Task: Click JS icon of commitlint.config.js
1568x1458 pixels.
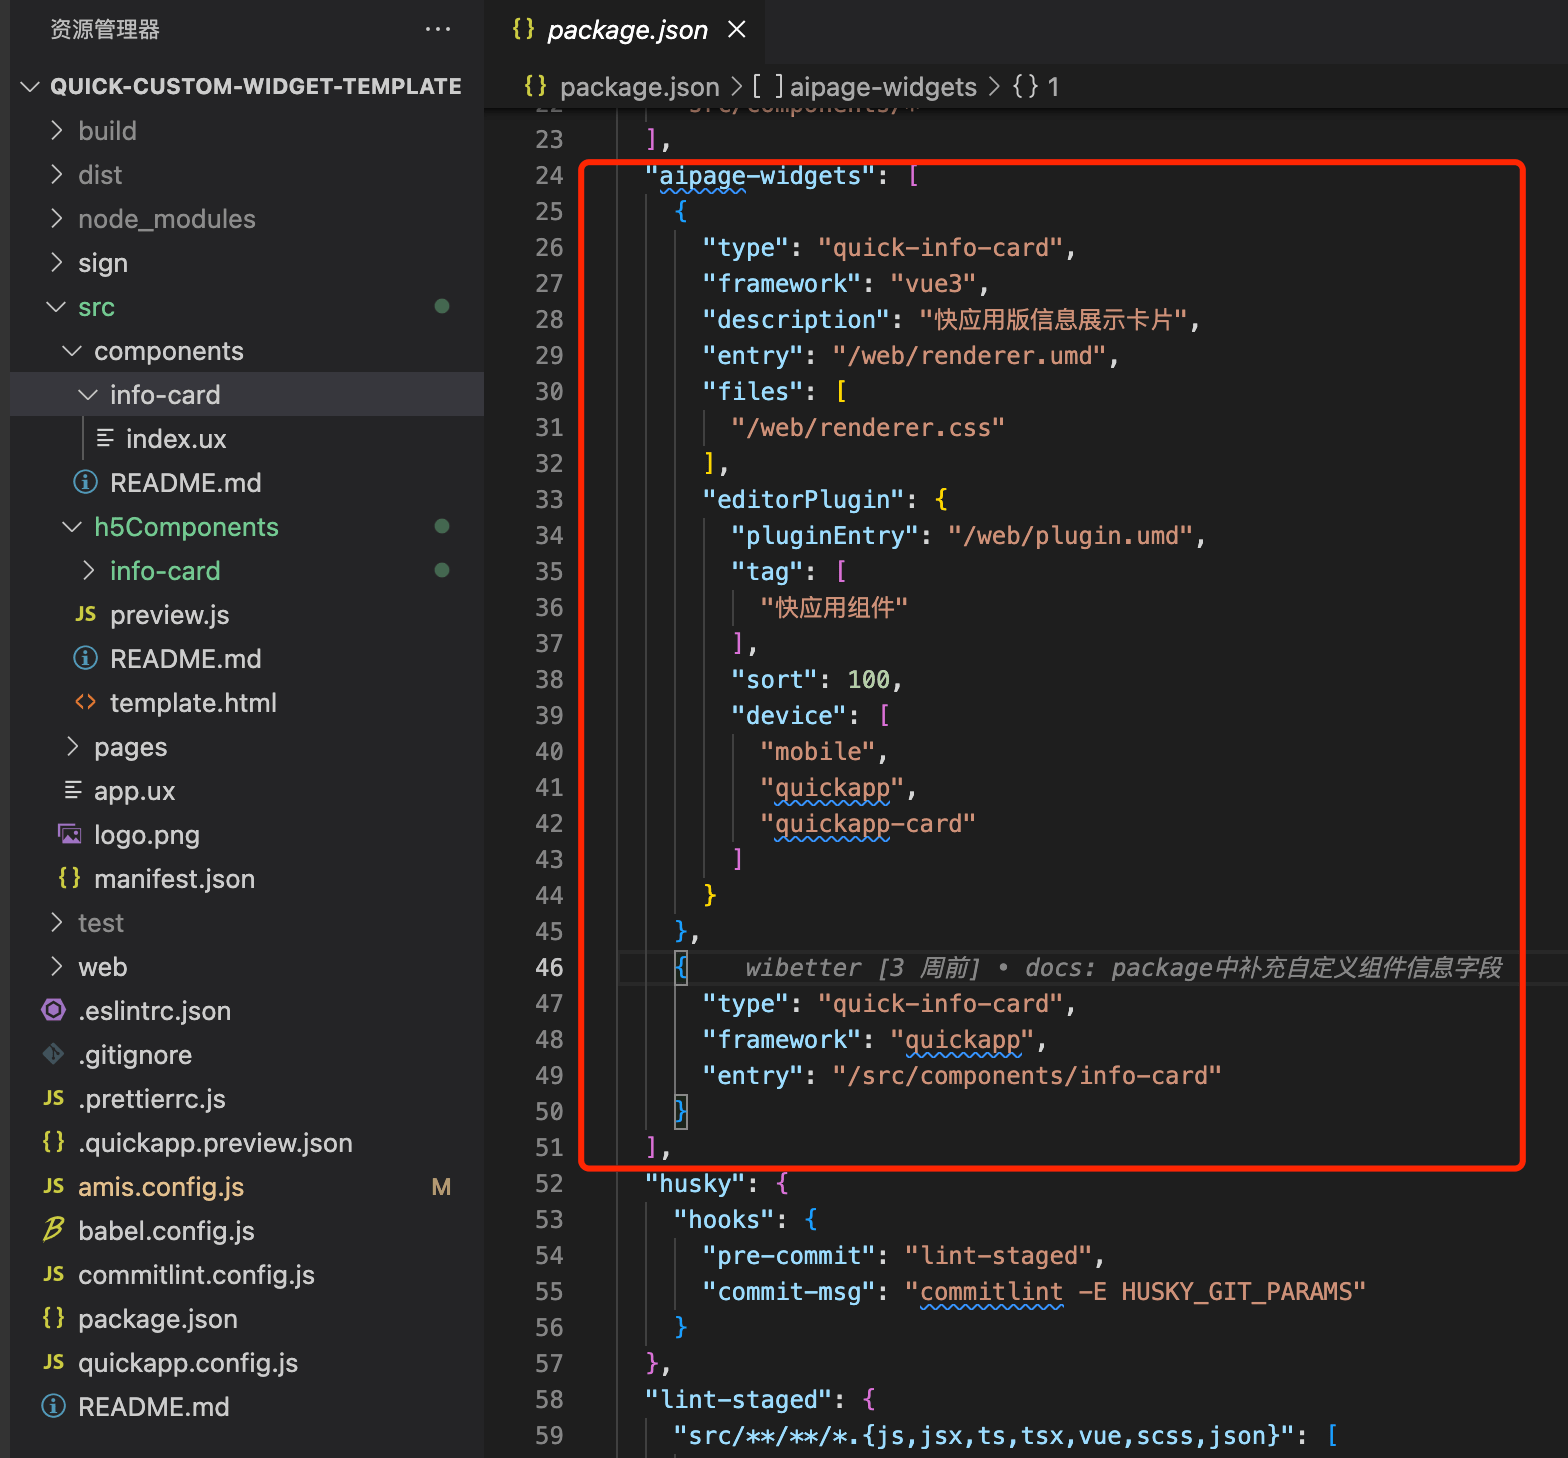Action: click(x=54, y=1275)
